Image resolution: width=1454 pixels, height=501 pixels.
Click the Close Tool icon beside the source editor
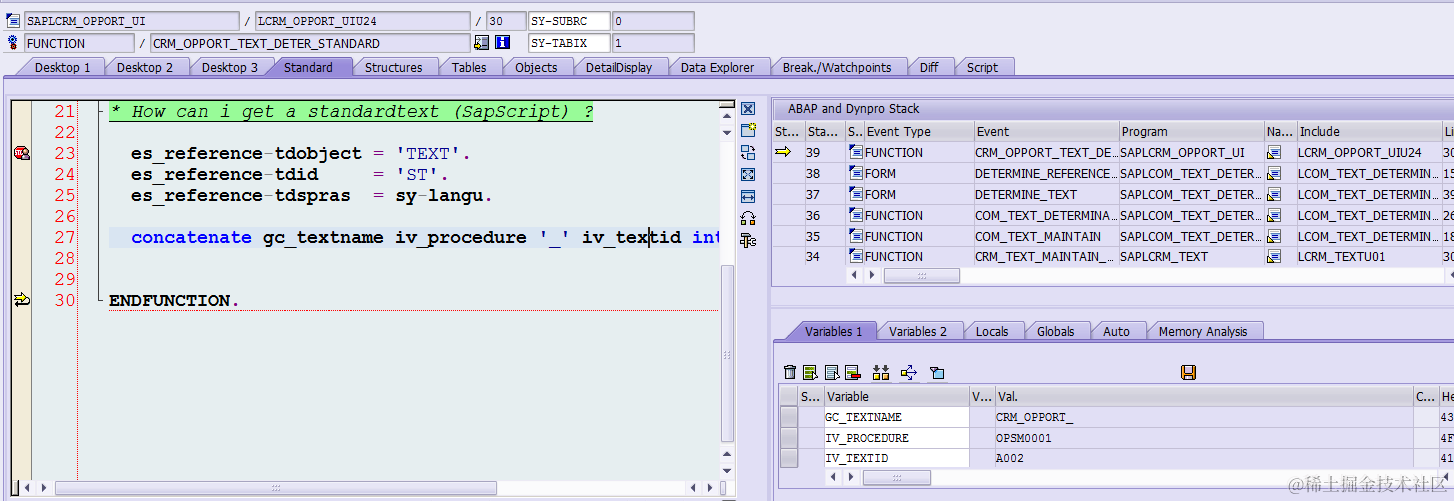coord(747,108)
